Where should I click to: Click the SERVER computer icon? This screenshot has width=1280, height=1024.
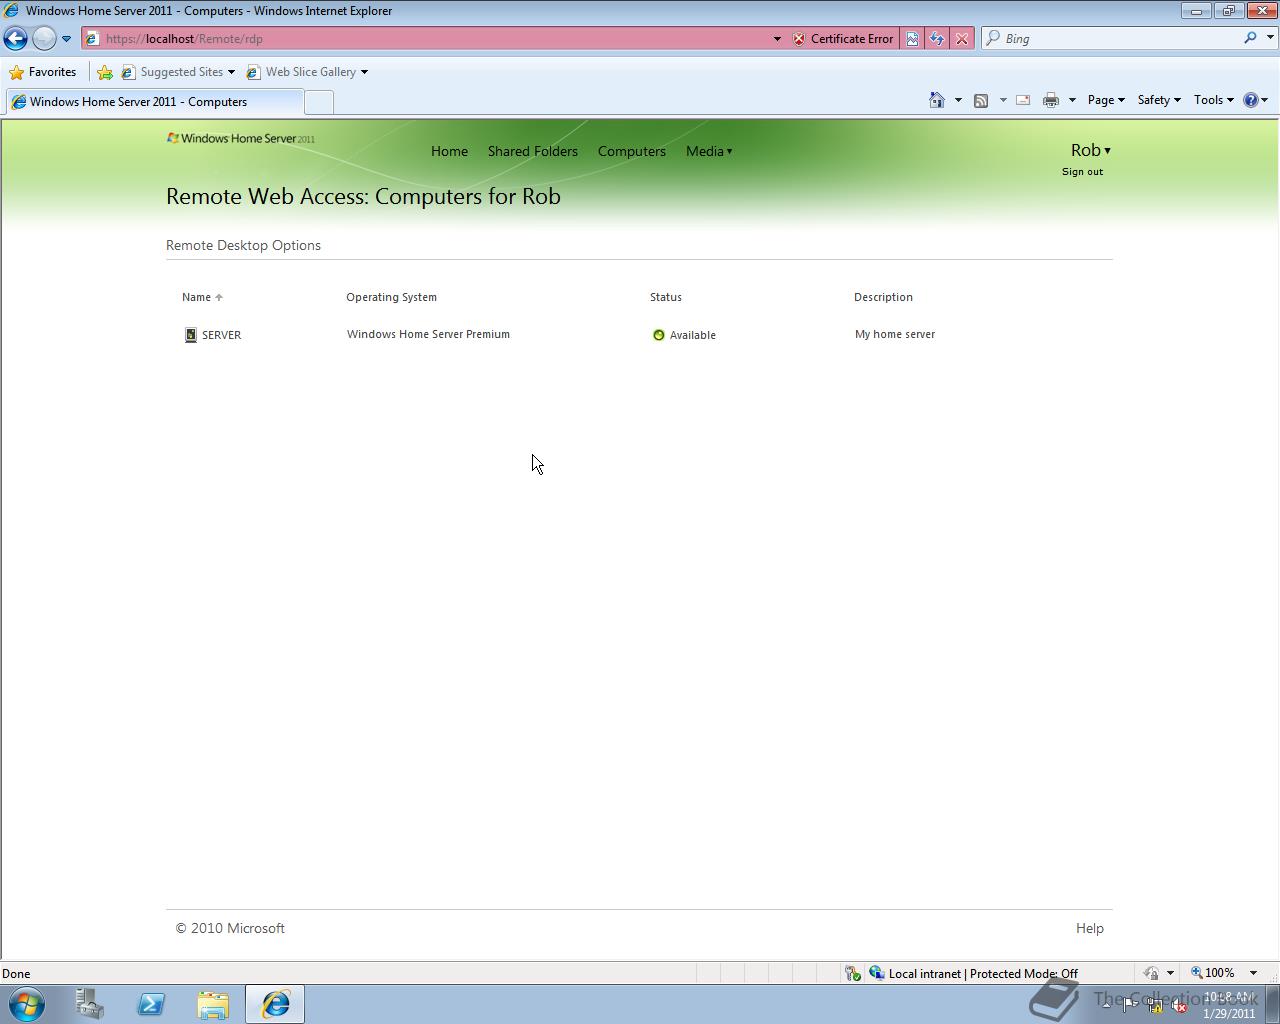click(x=191, y=335)
